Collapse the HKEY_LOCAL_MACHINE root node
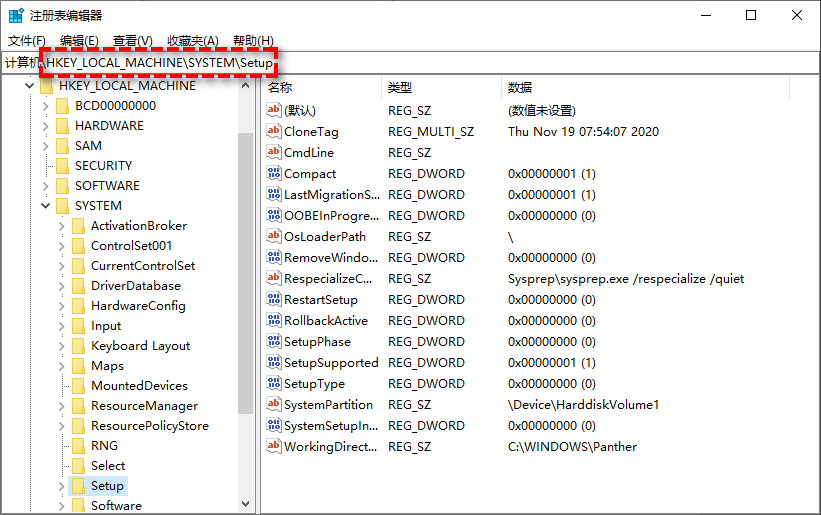Screen dimensions: 821x515 pyautogui.click(x=29, y=86)
